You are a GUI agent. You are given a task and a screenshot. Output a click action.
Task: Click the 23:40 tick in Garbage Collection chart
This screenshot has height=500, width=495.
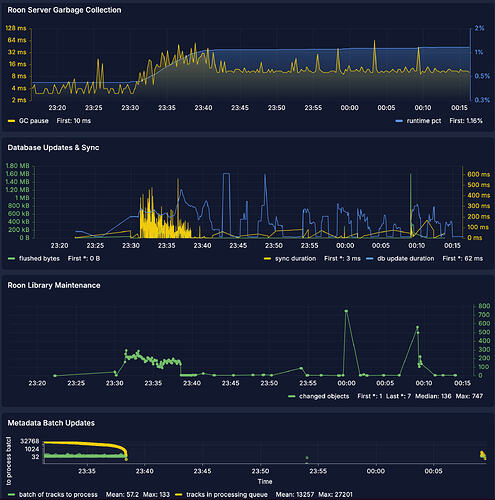(x=203, y=108)
